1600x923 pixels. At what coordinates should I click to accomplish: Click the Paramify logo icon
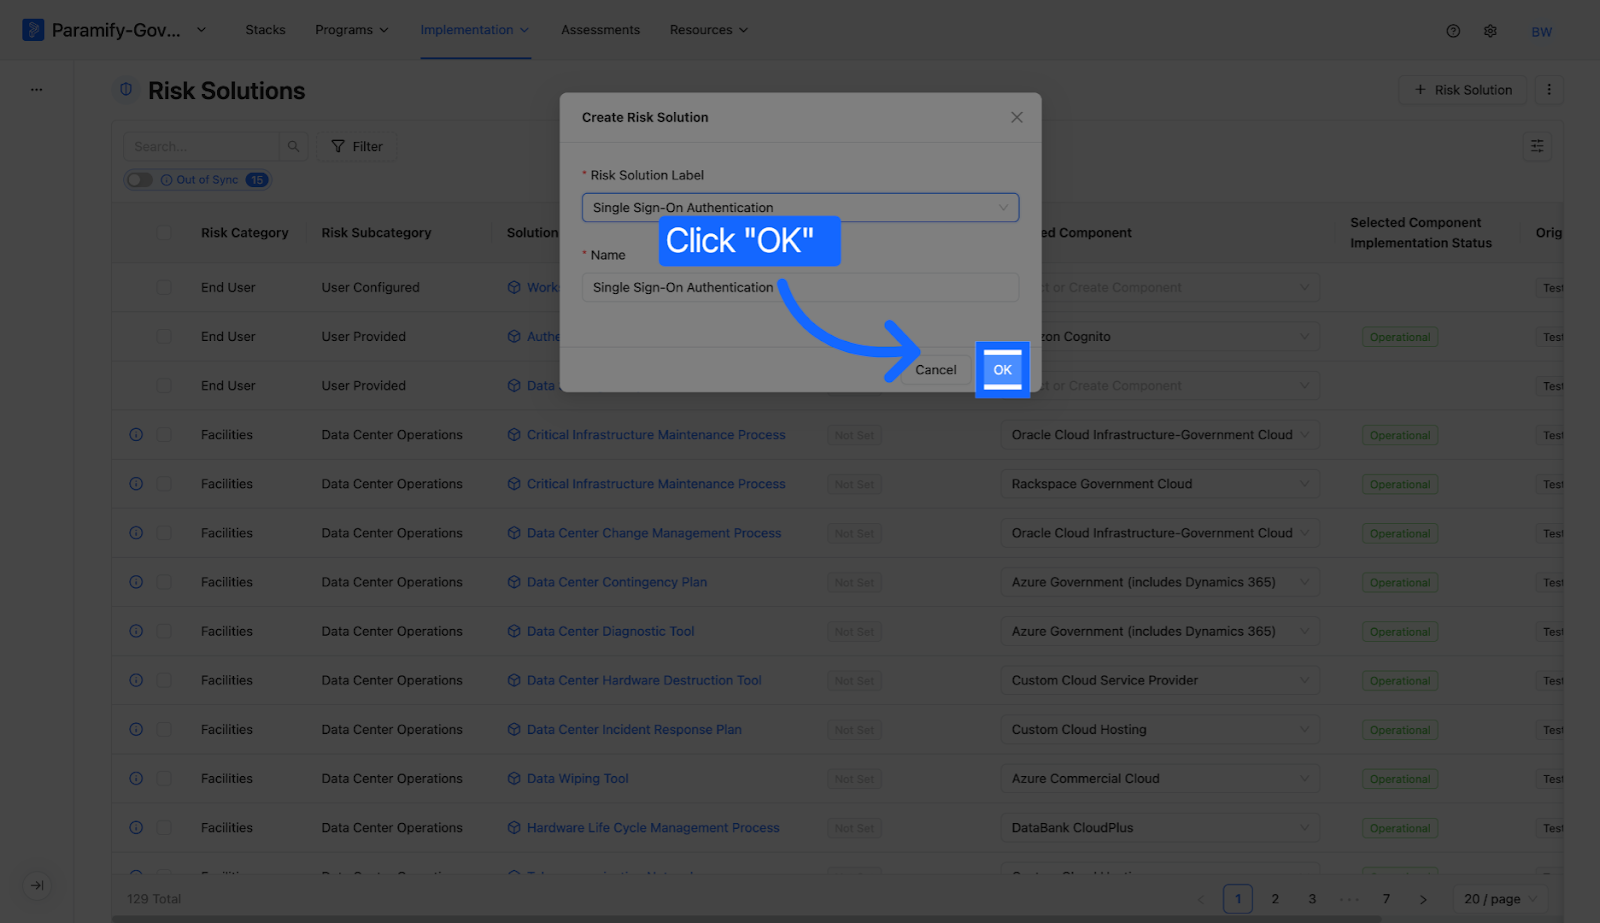coord(33,30)
